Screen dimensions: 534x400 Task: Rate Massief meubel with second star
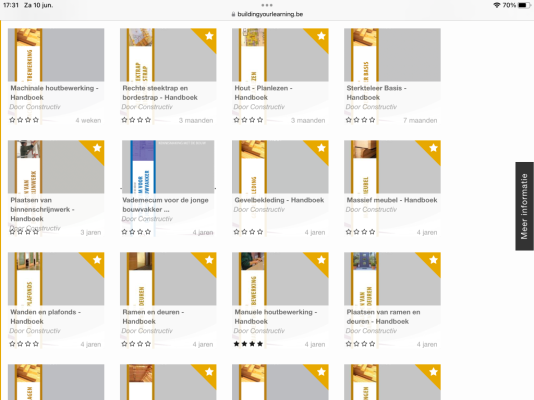point(356,232)
